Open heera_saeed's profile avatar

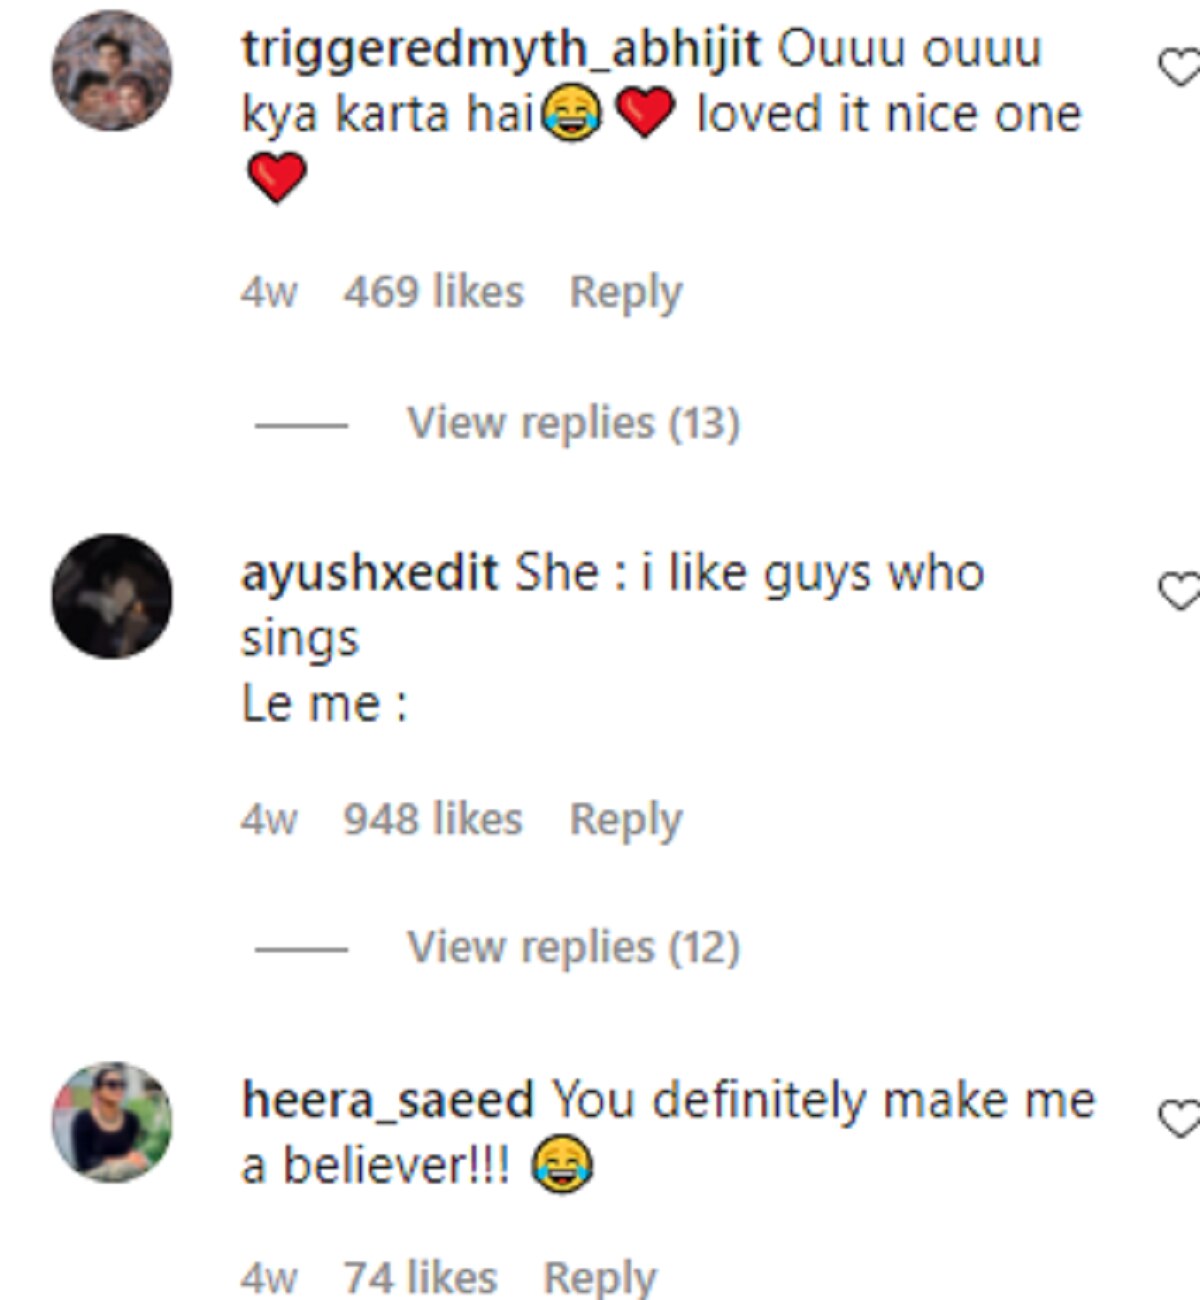pos(112,1122)
